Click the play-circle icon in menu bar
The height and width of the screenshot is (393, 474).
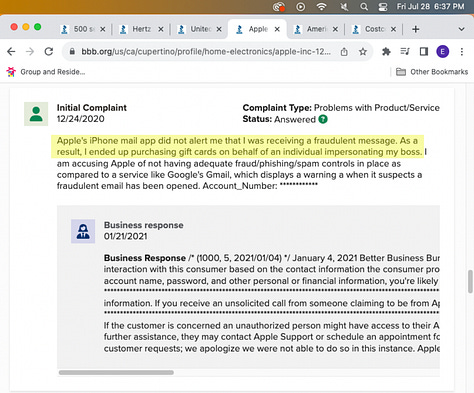click(300, 7)
